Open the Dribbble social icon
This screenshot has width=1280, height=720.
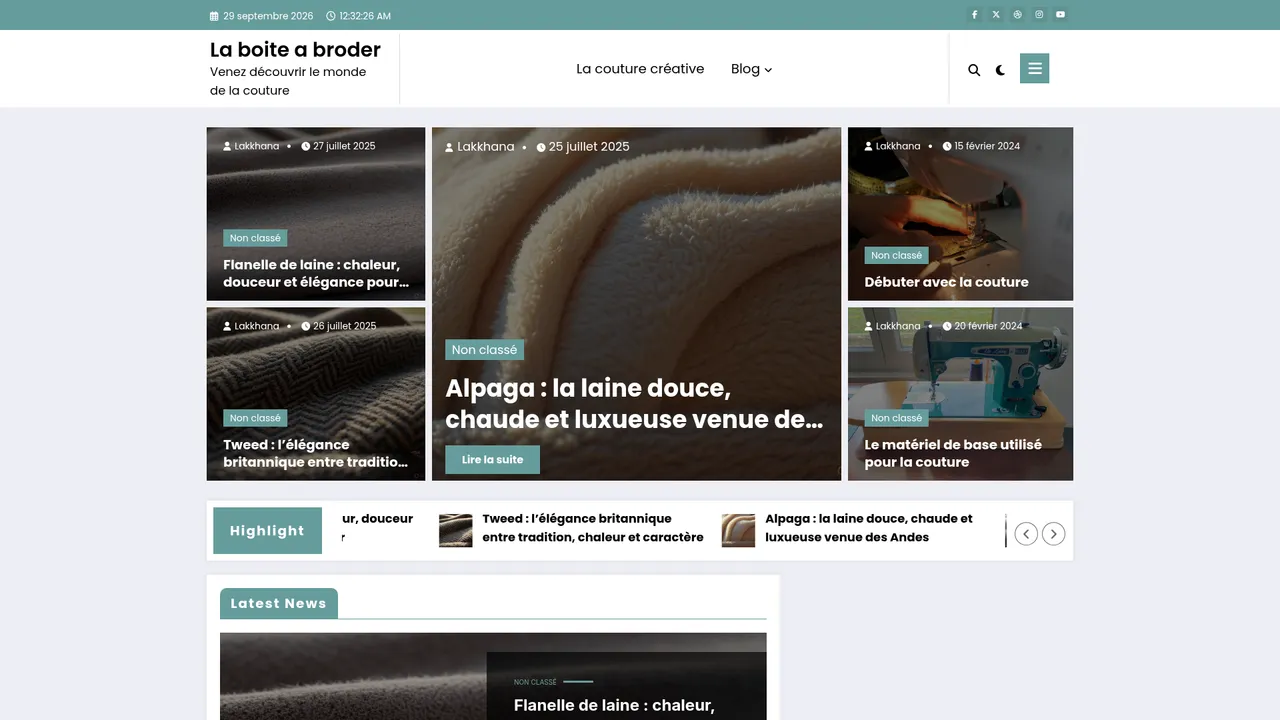(x=1018, y=15)
